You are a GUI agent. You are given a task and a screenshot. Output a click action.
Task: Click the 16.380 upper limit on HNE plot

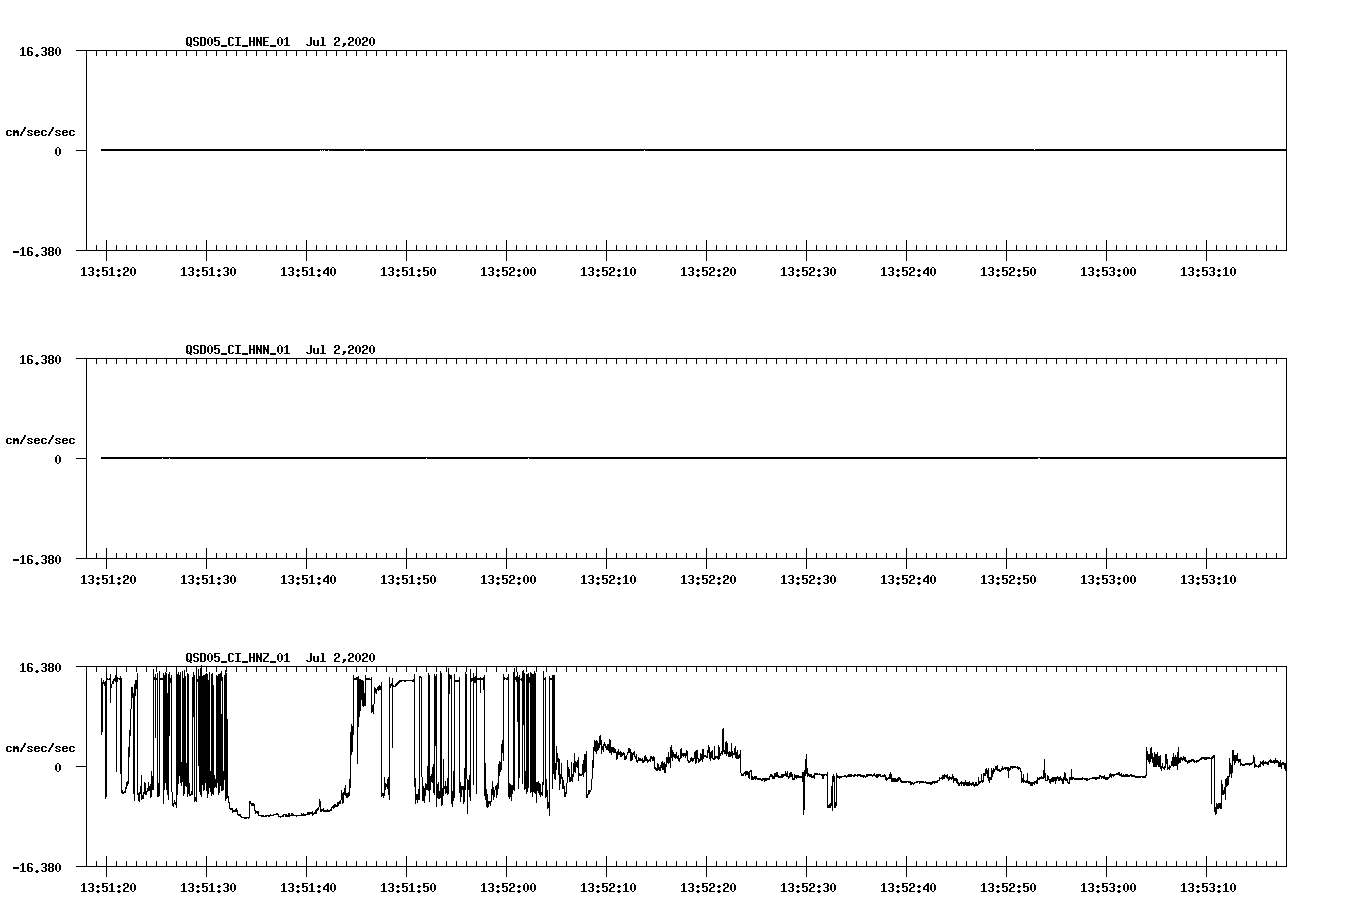[40, 51]
